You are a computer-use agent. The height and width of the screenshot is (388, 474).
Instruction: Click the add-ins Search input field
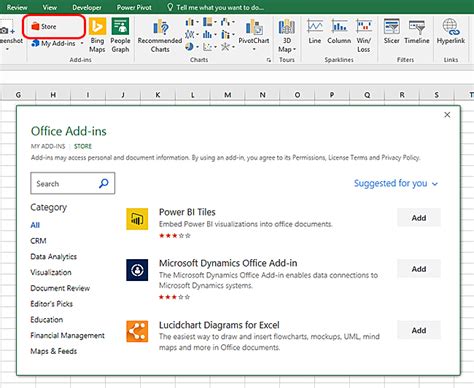(73, 183)
